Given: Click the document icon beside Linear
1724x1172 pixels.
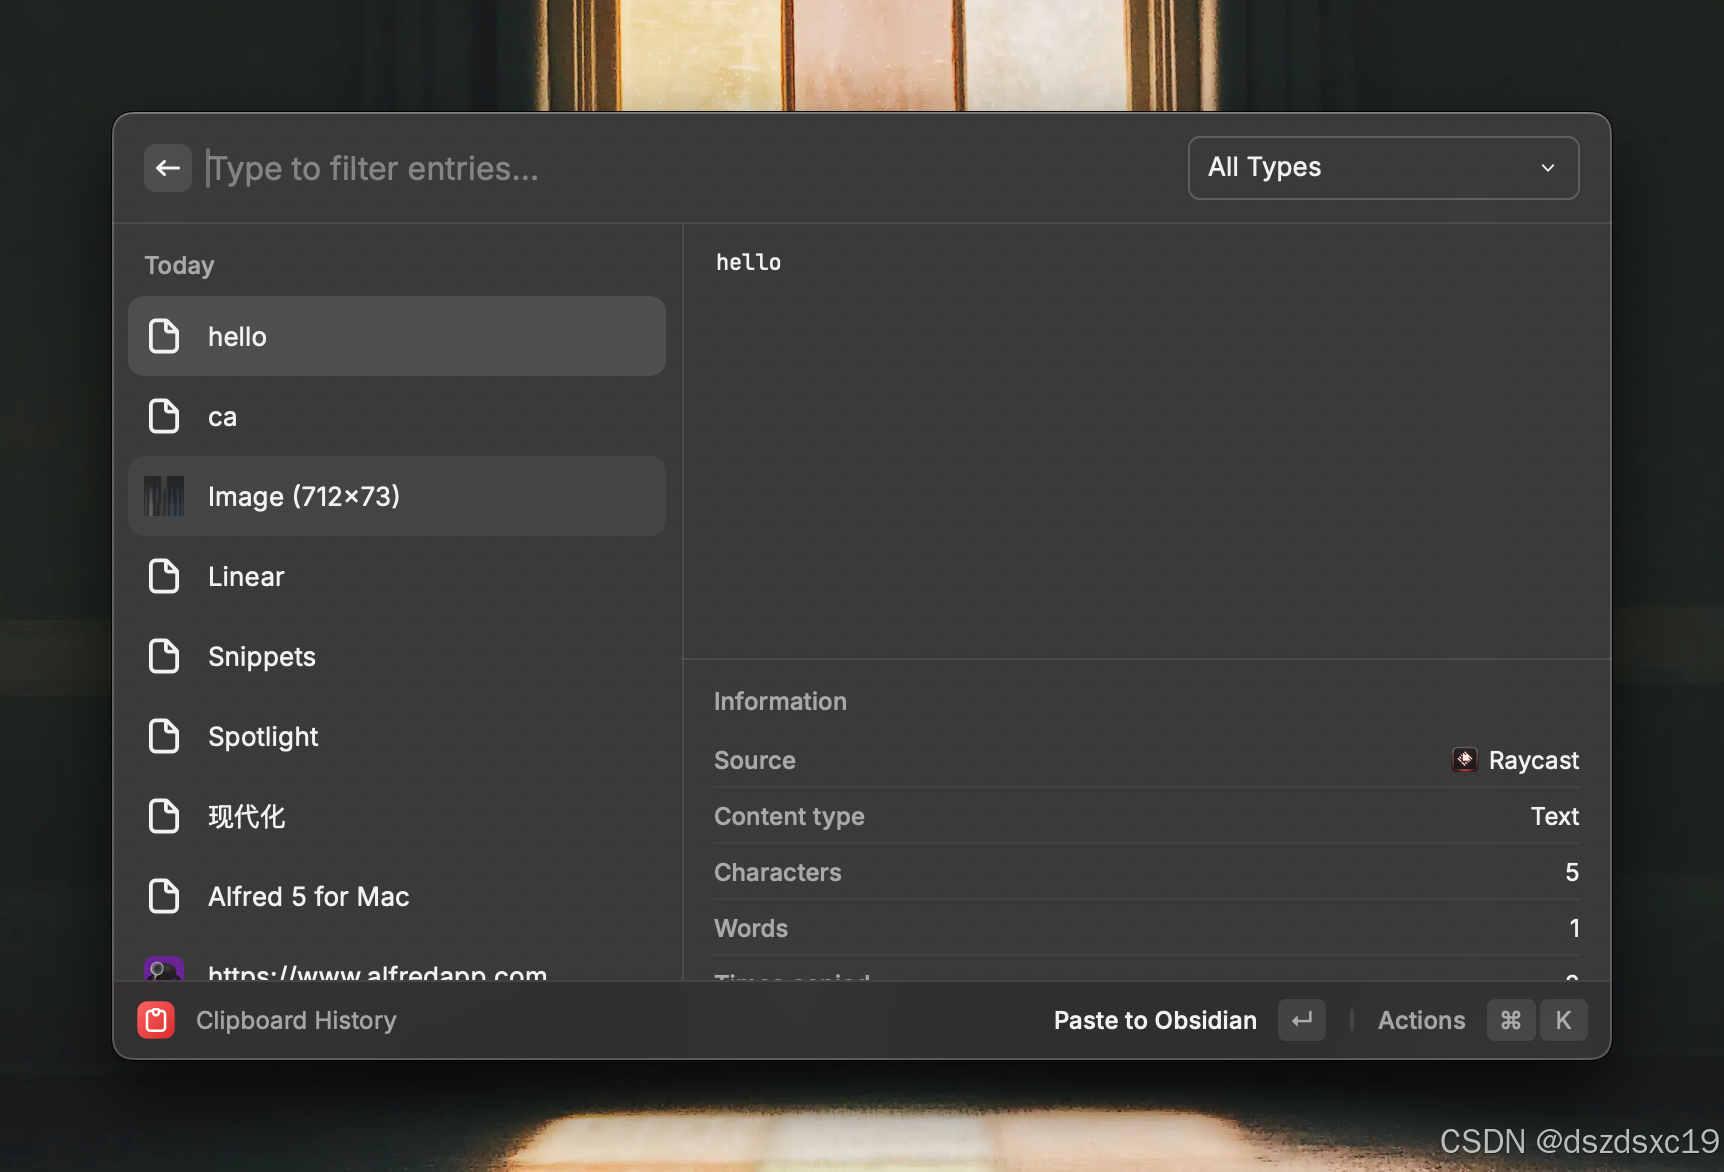Looking at the screenshot, I should 164,576.
